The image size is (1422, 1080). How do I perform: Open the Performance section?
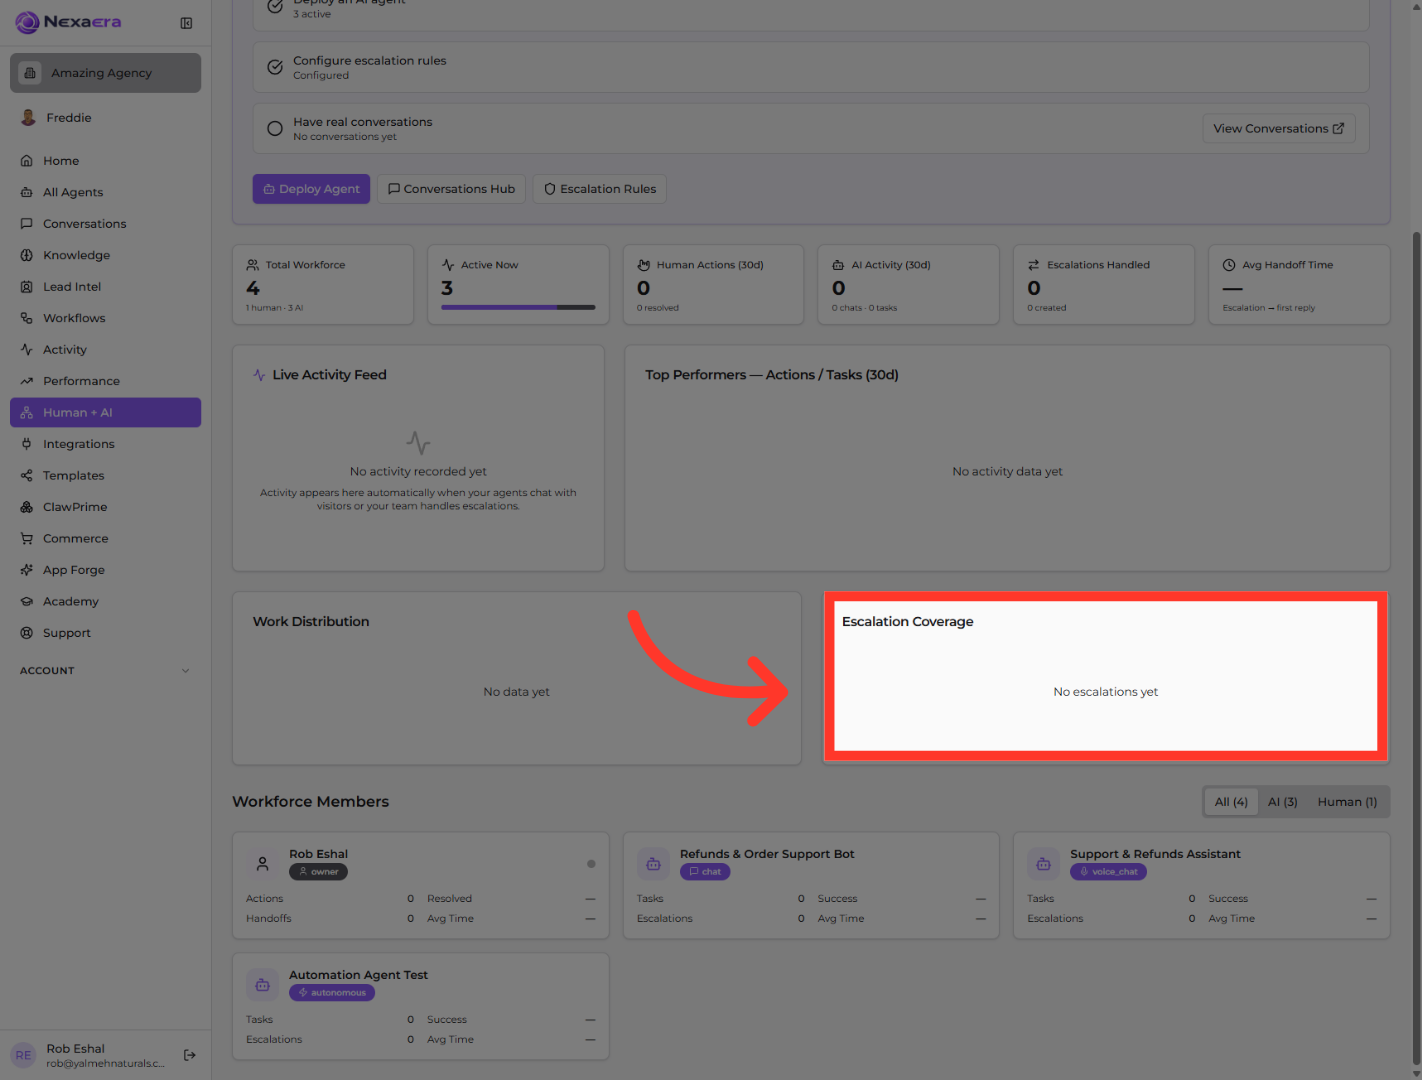[x=105, y=381]
